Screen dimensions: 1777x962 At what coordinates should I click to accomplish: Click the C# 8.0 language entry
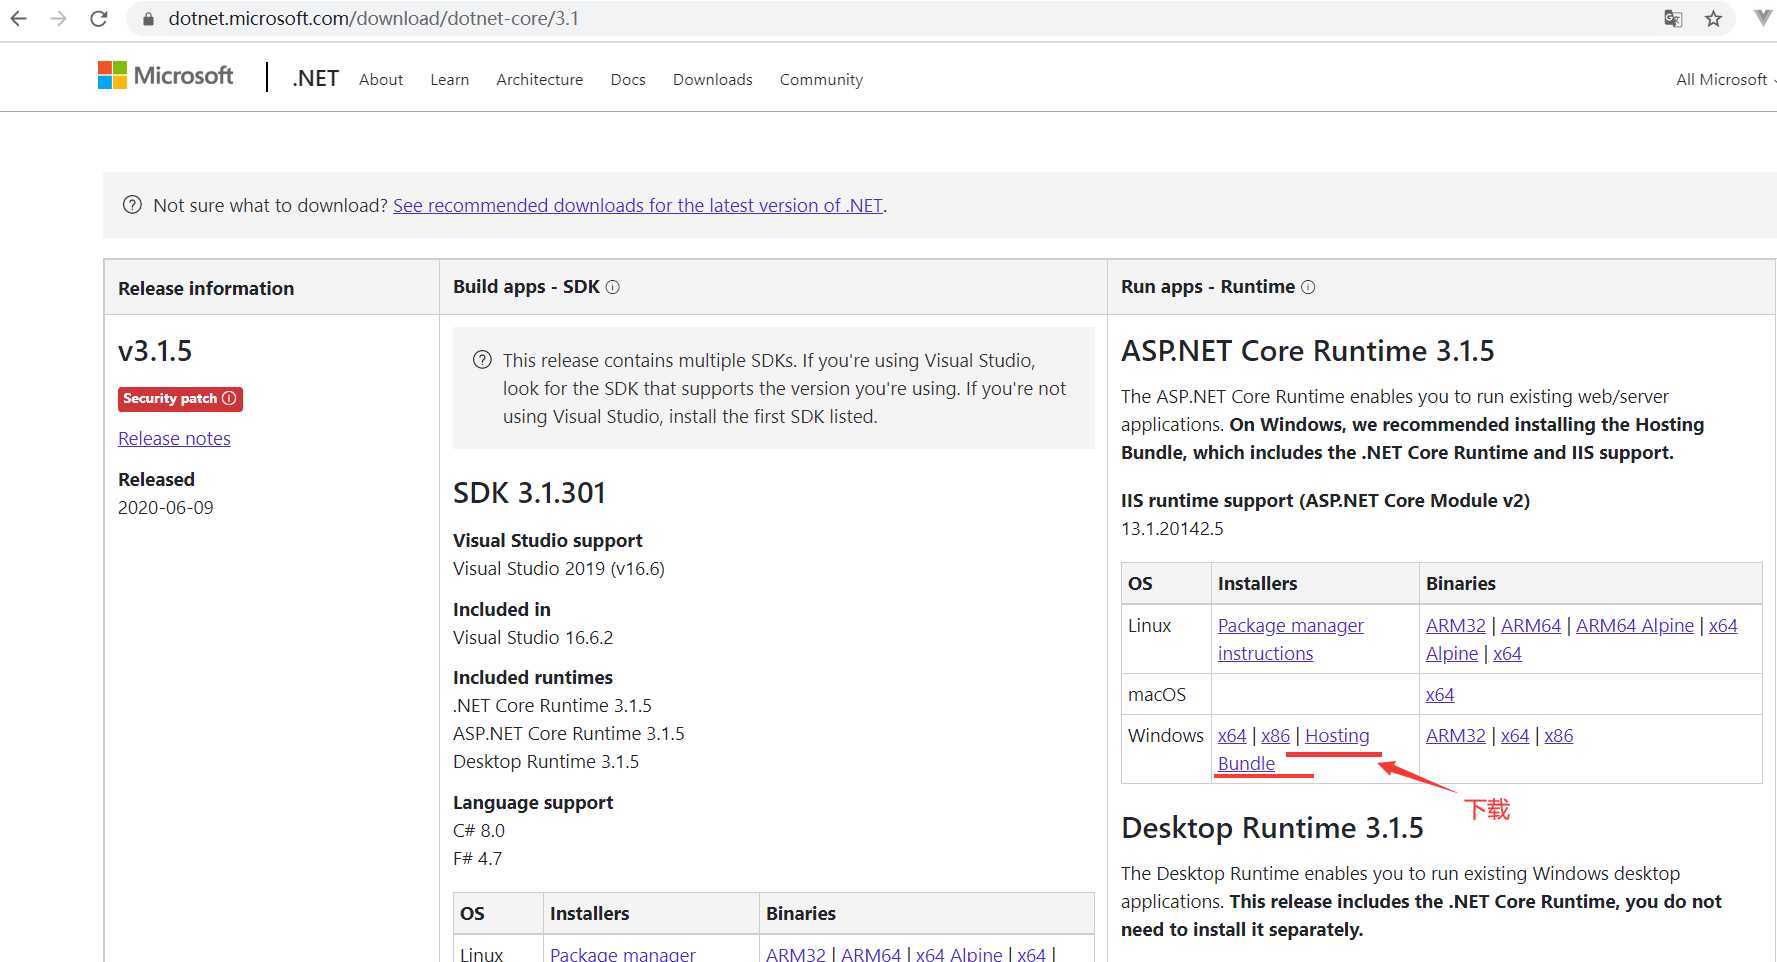[x=479, y=830]
